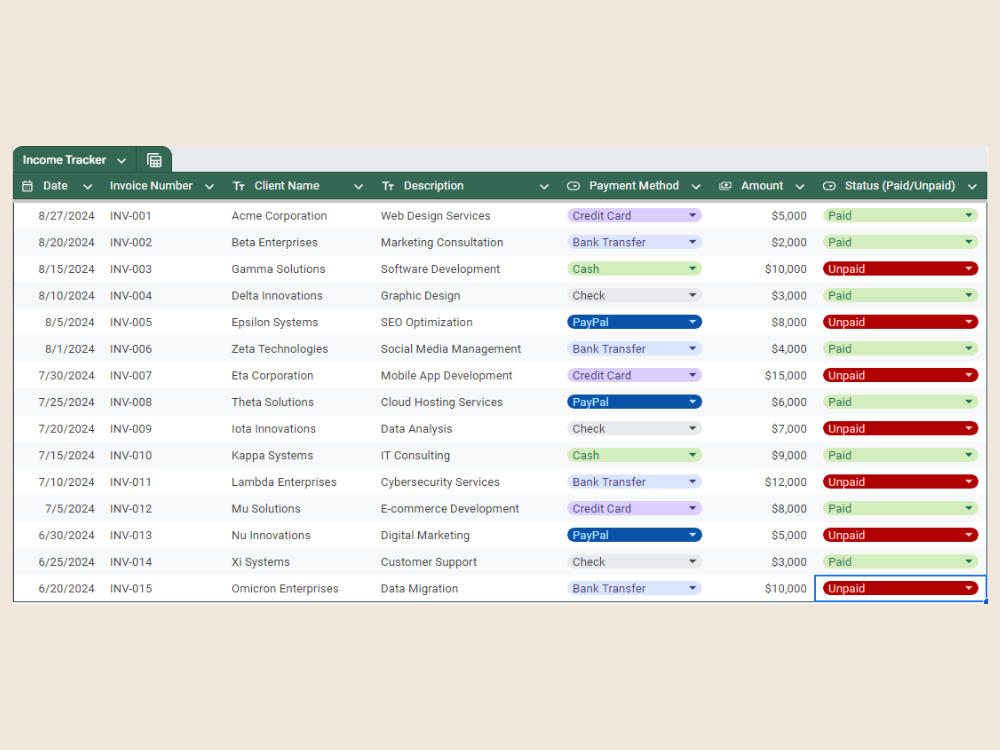The height and width of the screenshot is (750, 1000).
Task: Open Paid status chip for INV-012
Action: click(x=901, y=508)
